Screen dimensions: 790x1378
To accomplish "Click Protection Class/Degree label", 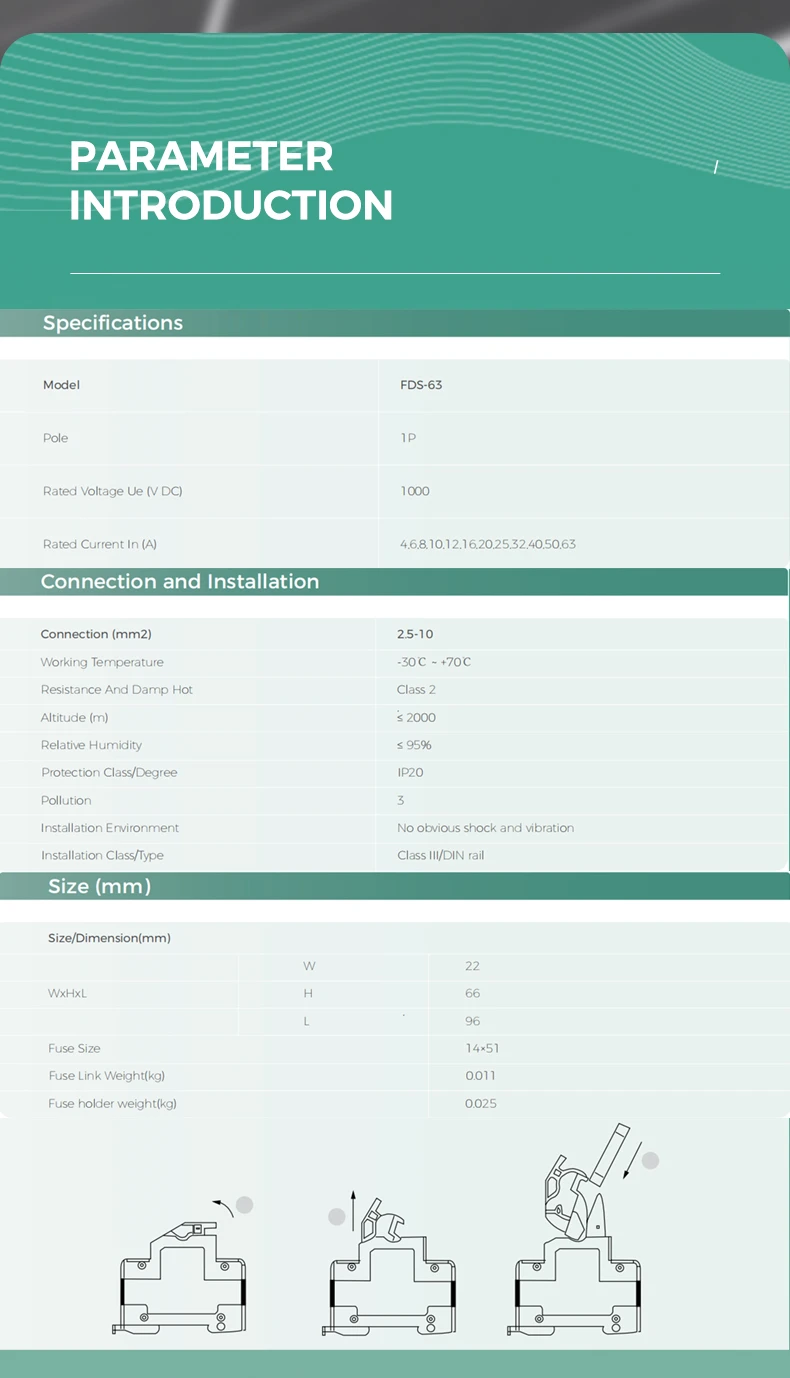I will 109,773.
